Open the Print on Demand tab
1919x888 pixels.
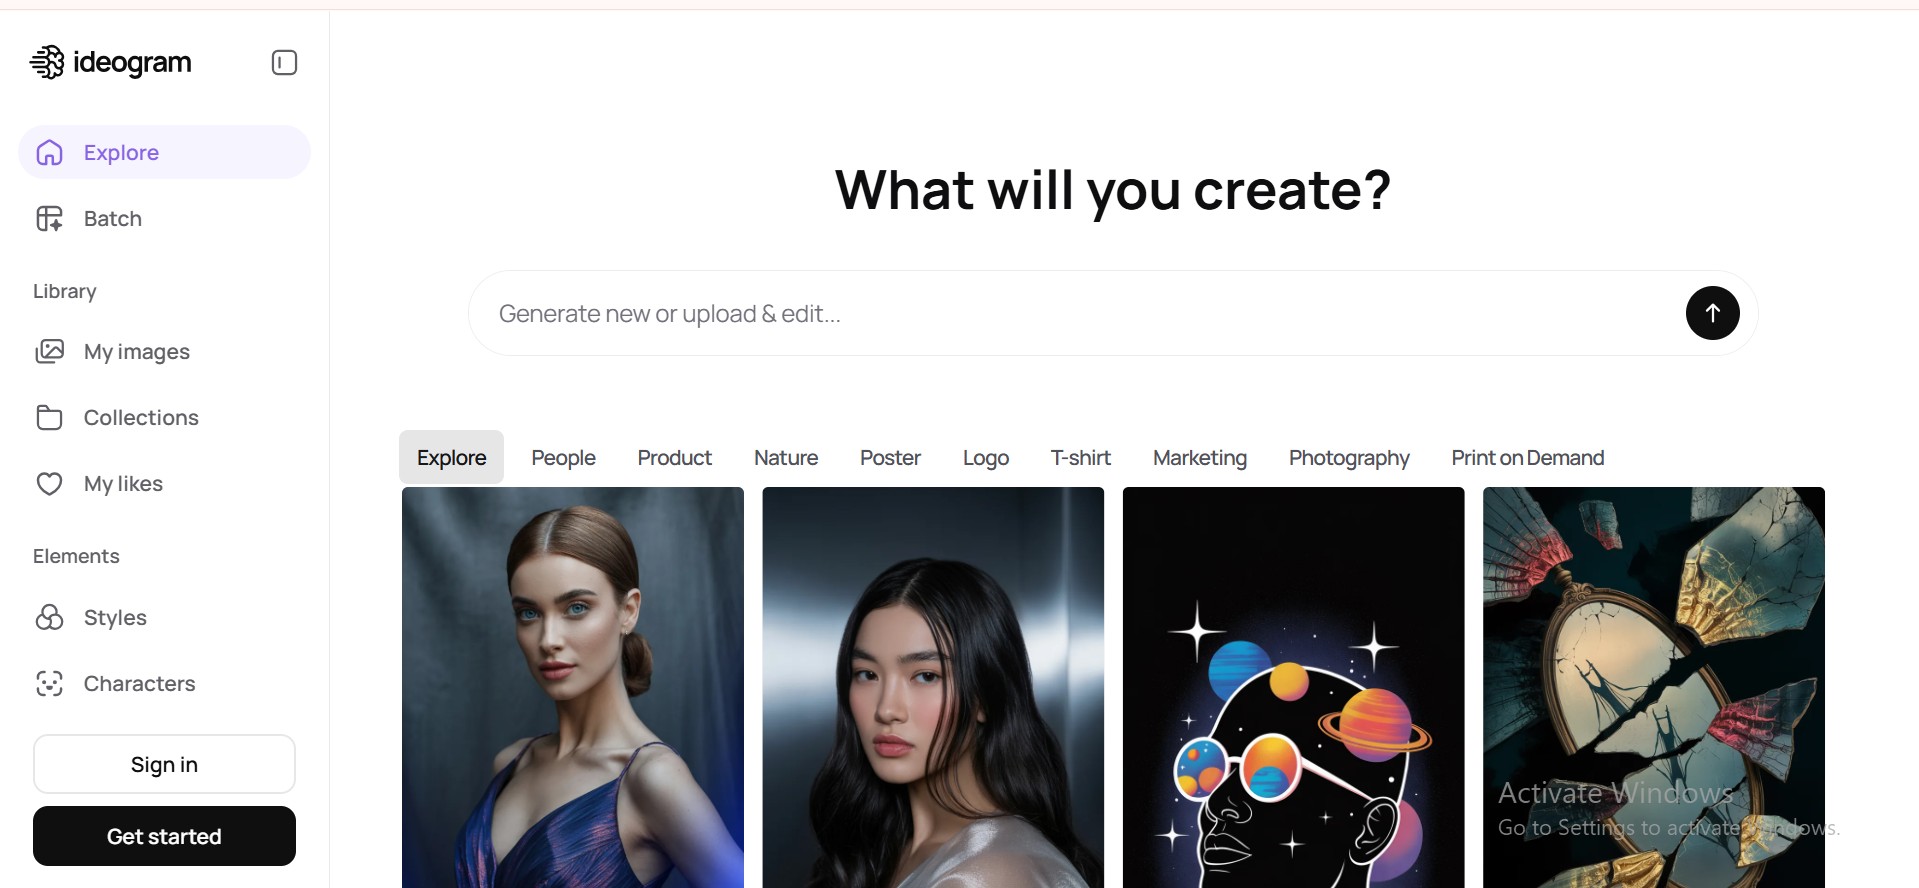coord(1527,458)
